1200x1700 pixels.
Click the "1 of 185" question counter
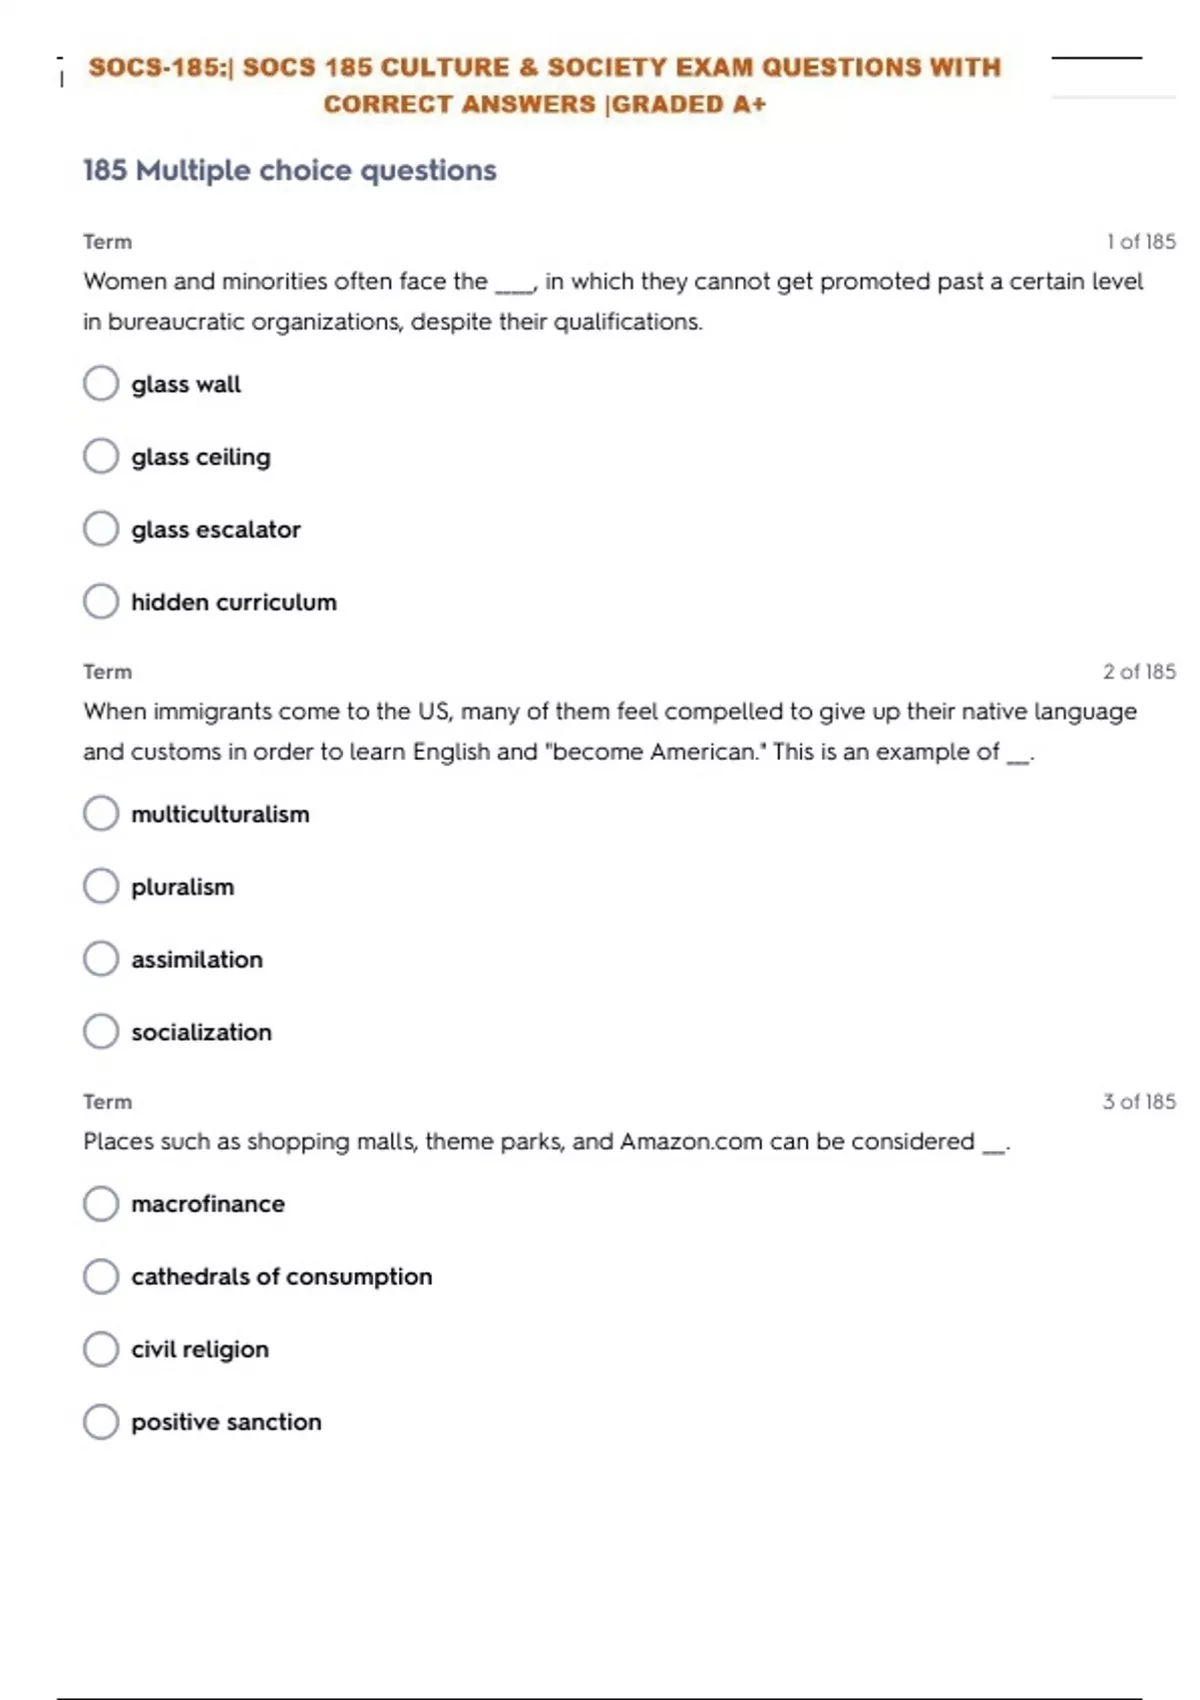(x=1141, y=242)
